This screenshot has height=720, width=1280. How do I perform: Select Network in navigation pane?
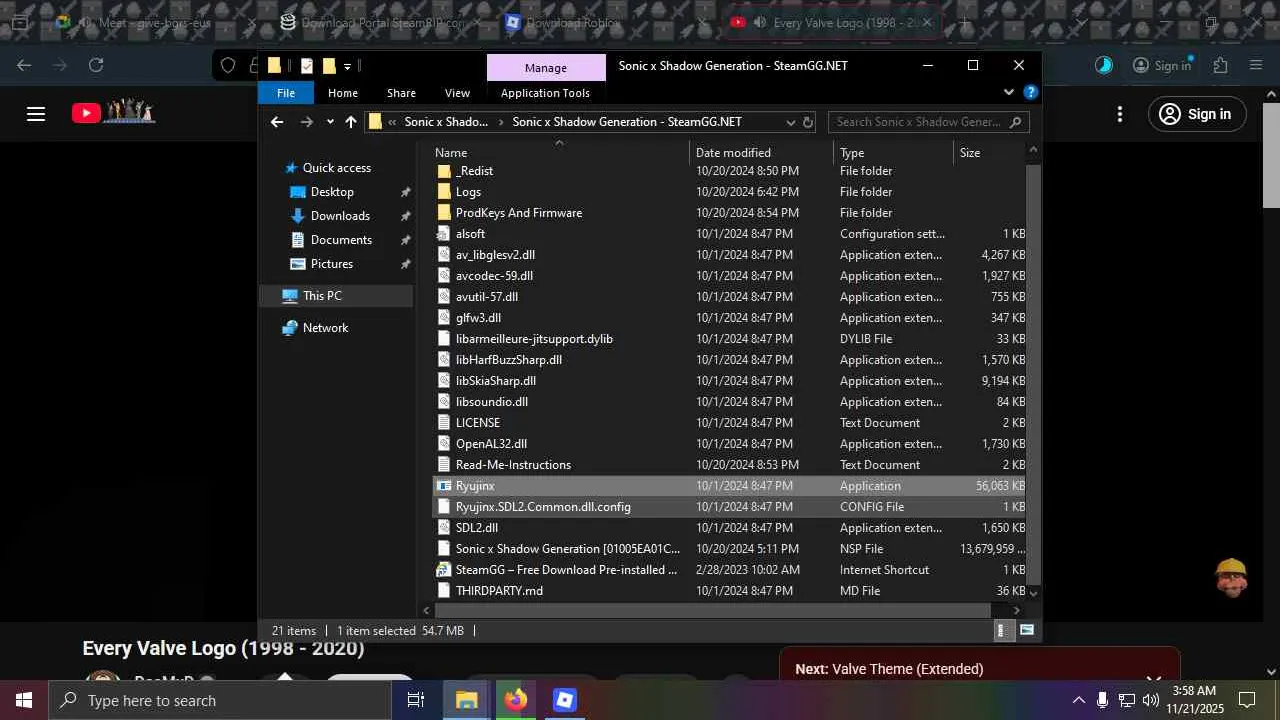pos(325,328)
